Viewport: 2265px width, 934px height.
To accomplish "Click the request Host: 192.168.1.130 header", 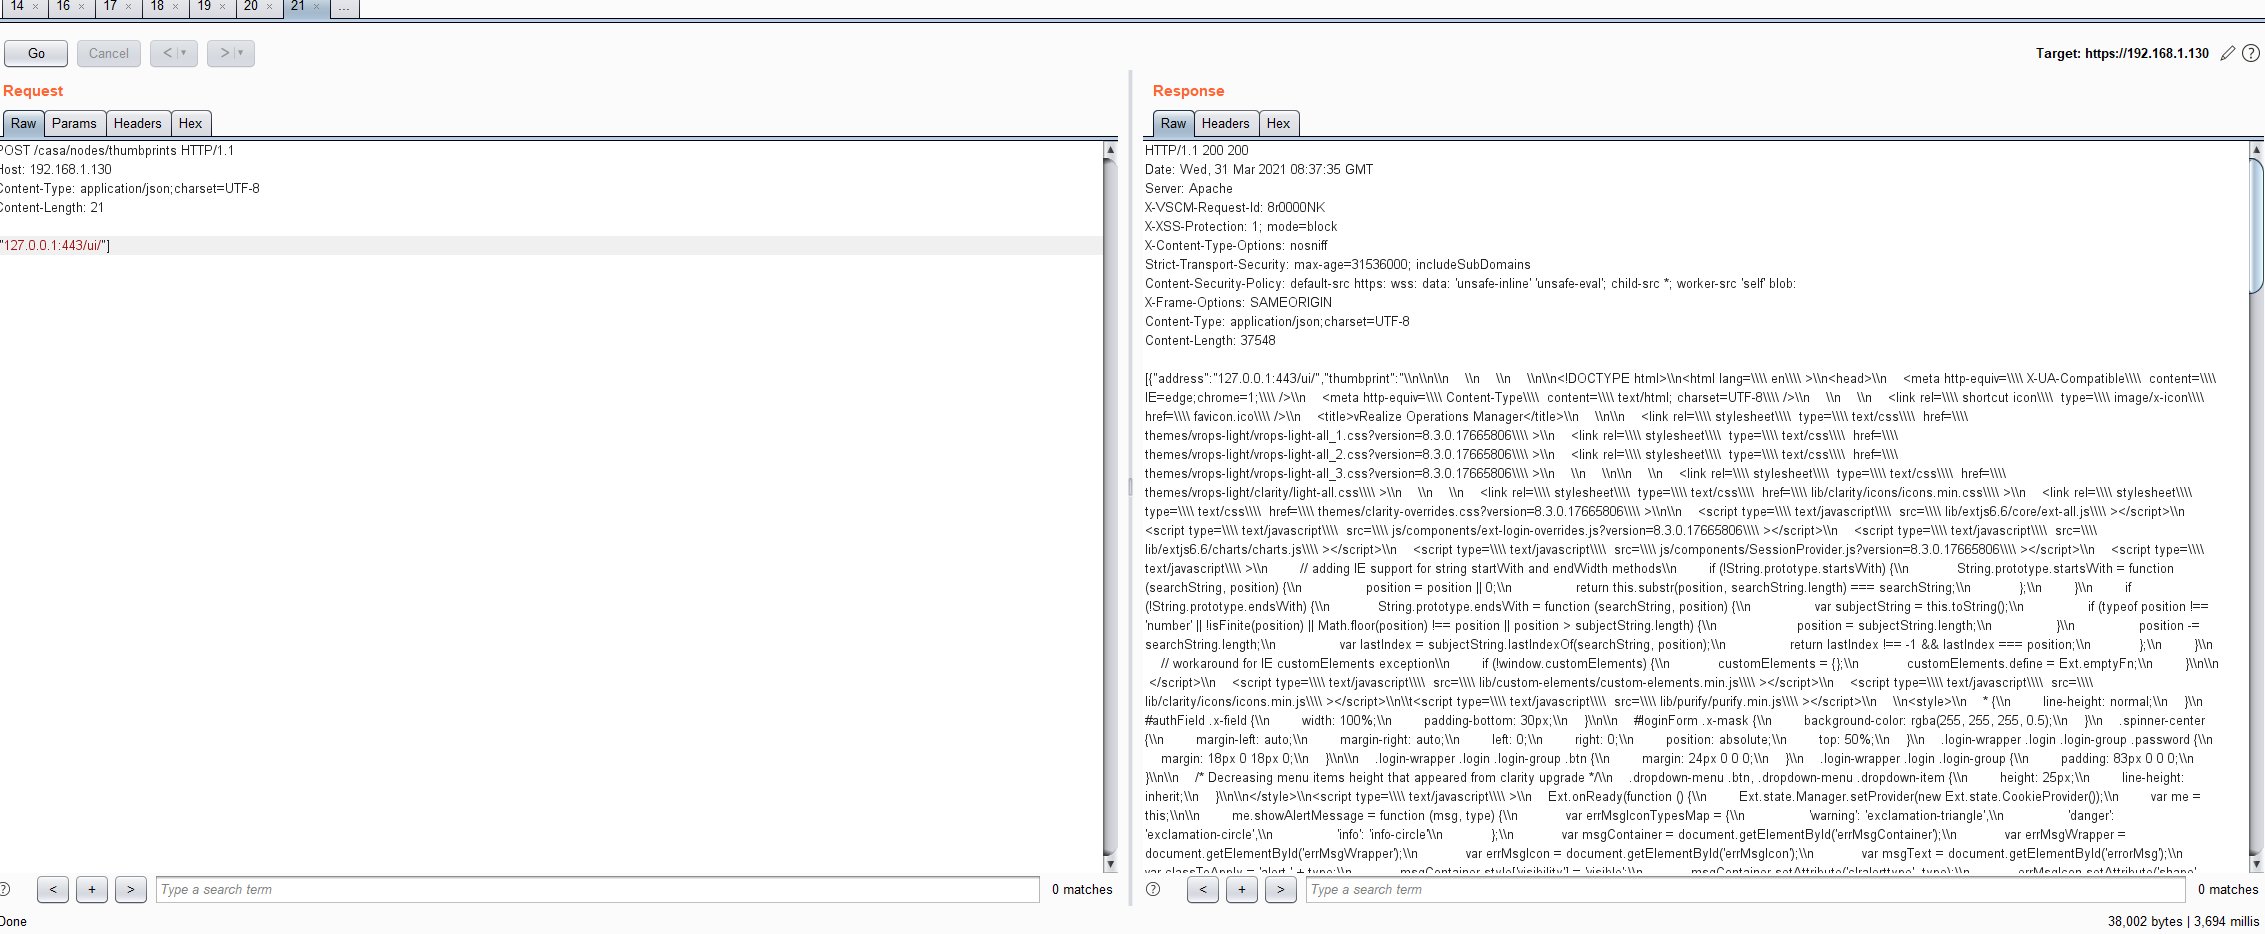I will (x=56, y=170).
